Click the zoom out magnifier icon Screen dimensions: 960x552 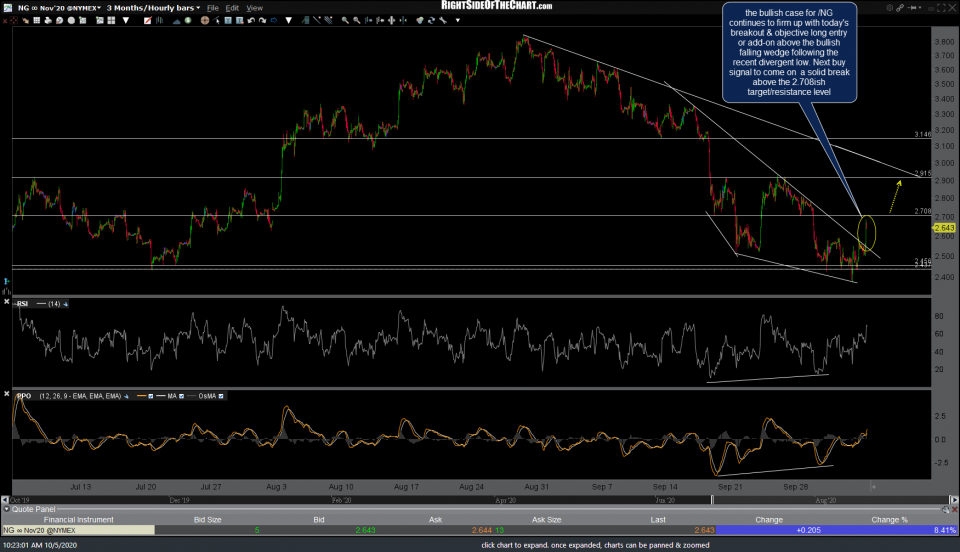click(357, 21)
